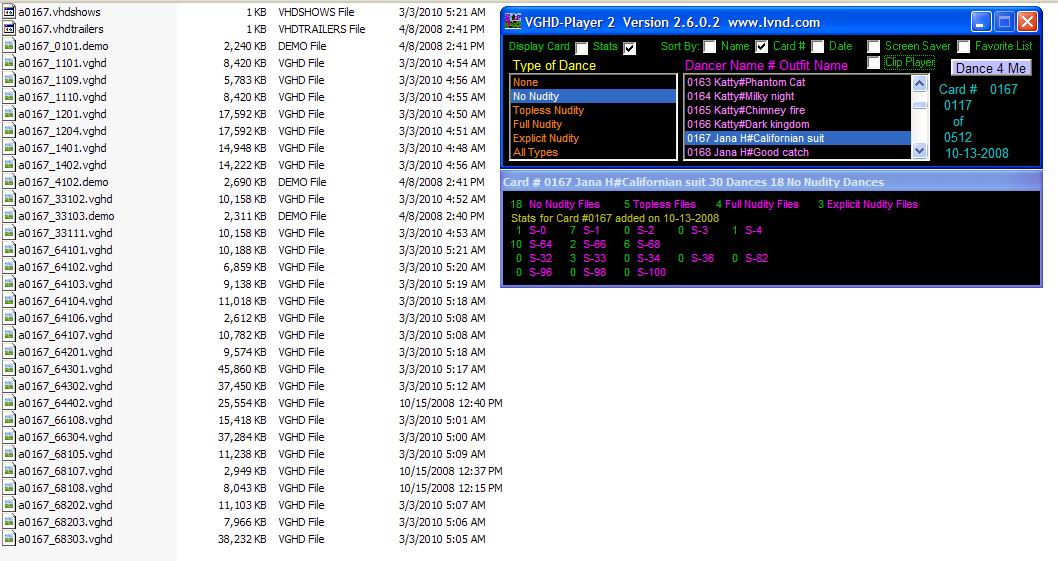Screen dimensions: 1058x561
Task: Click the a0167_1101.vghd file icon
Action: 8,63
